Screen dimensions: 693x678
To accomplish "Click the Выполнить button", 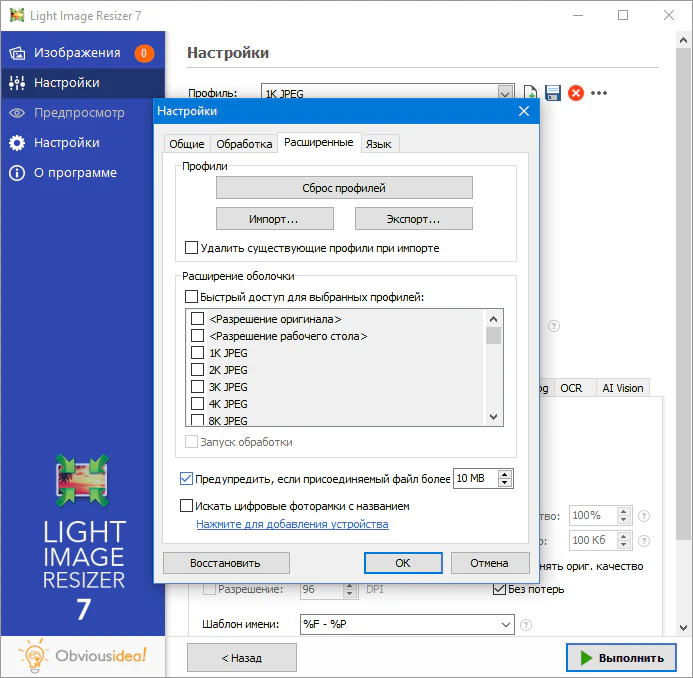I will click(x=621, y=658).
